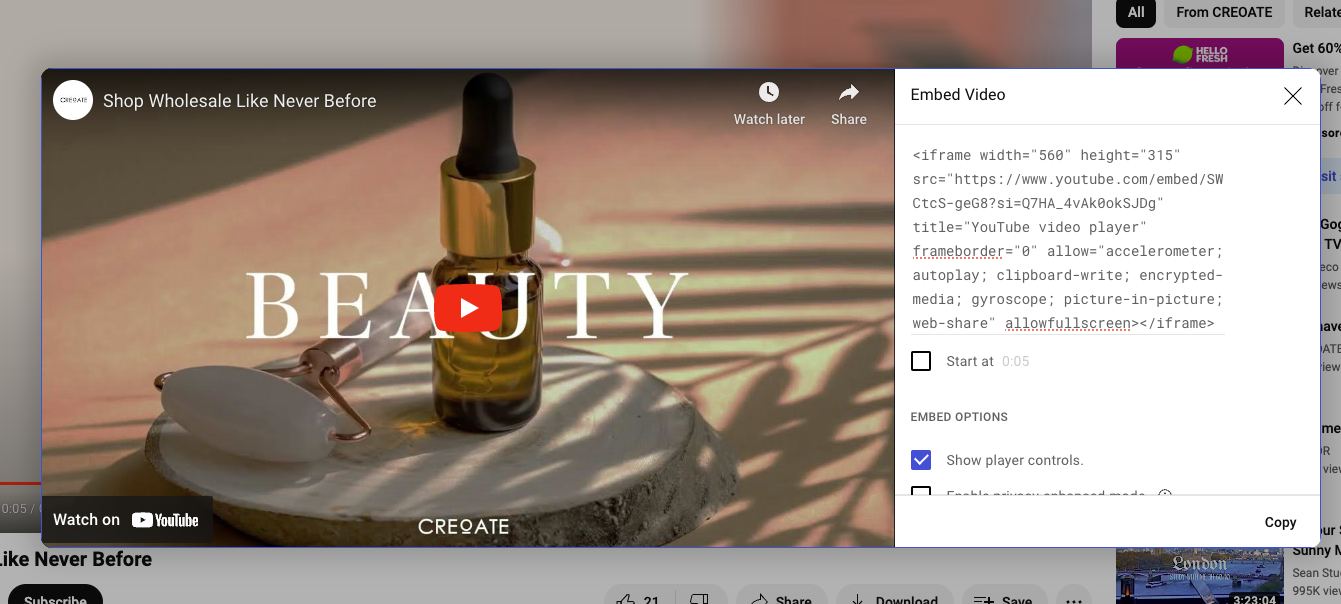
Task: Open the "Watch on YouTube" link
Action: pyautogui.click(x=126, y=520)
